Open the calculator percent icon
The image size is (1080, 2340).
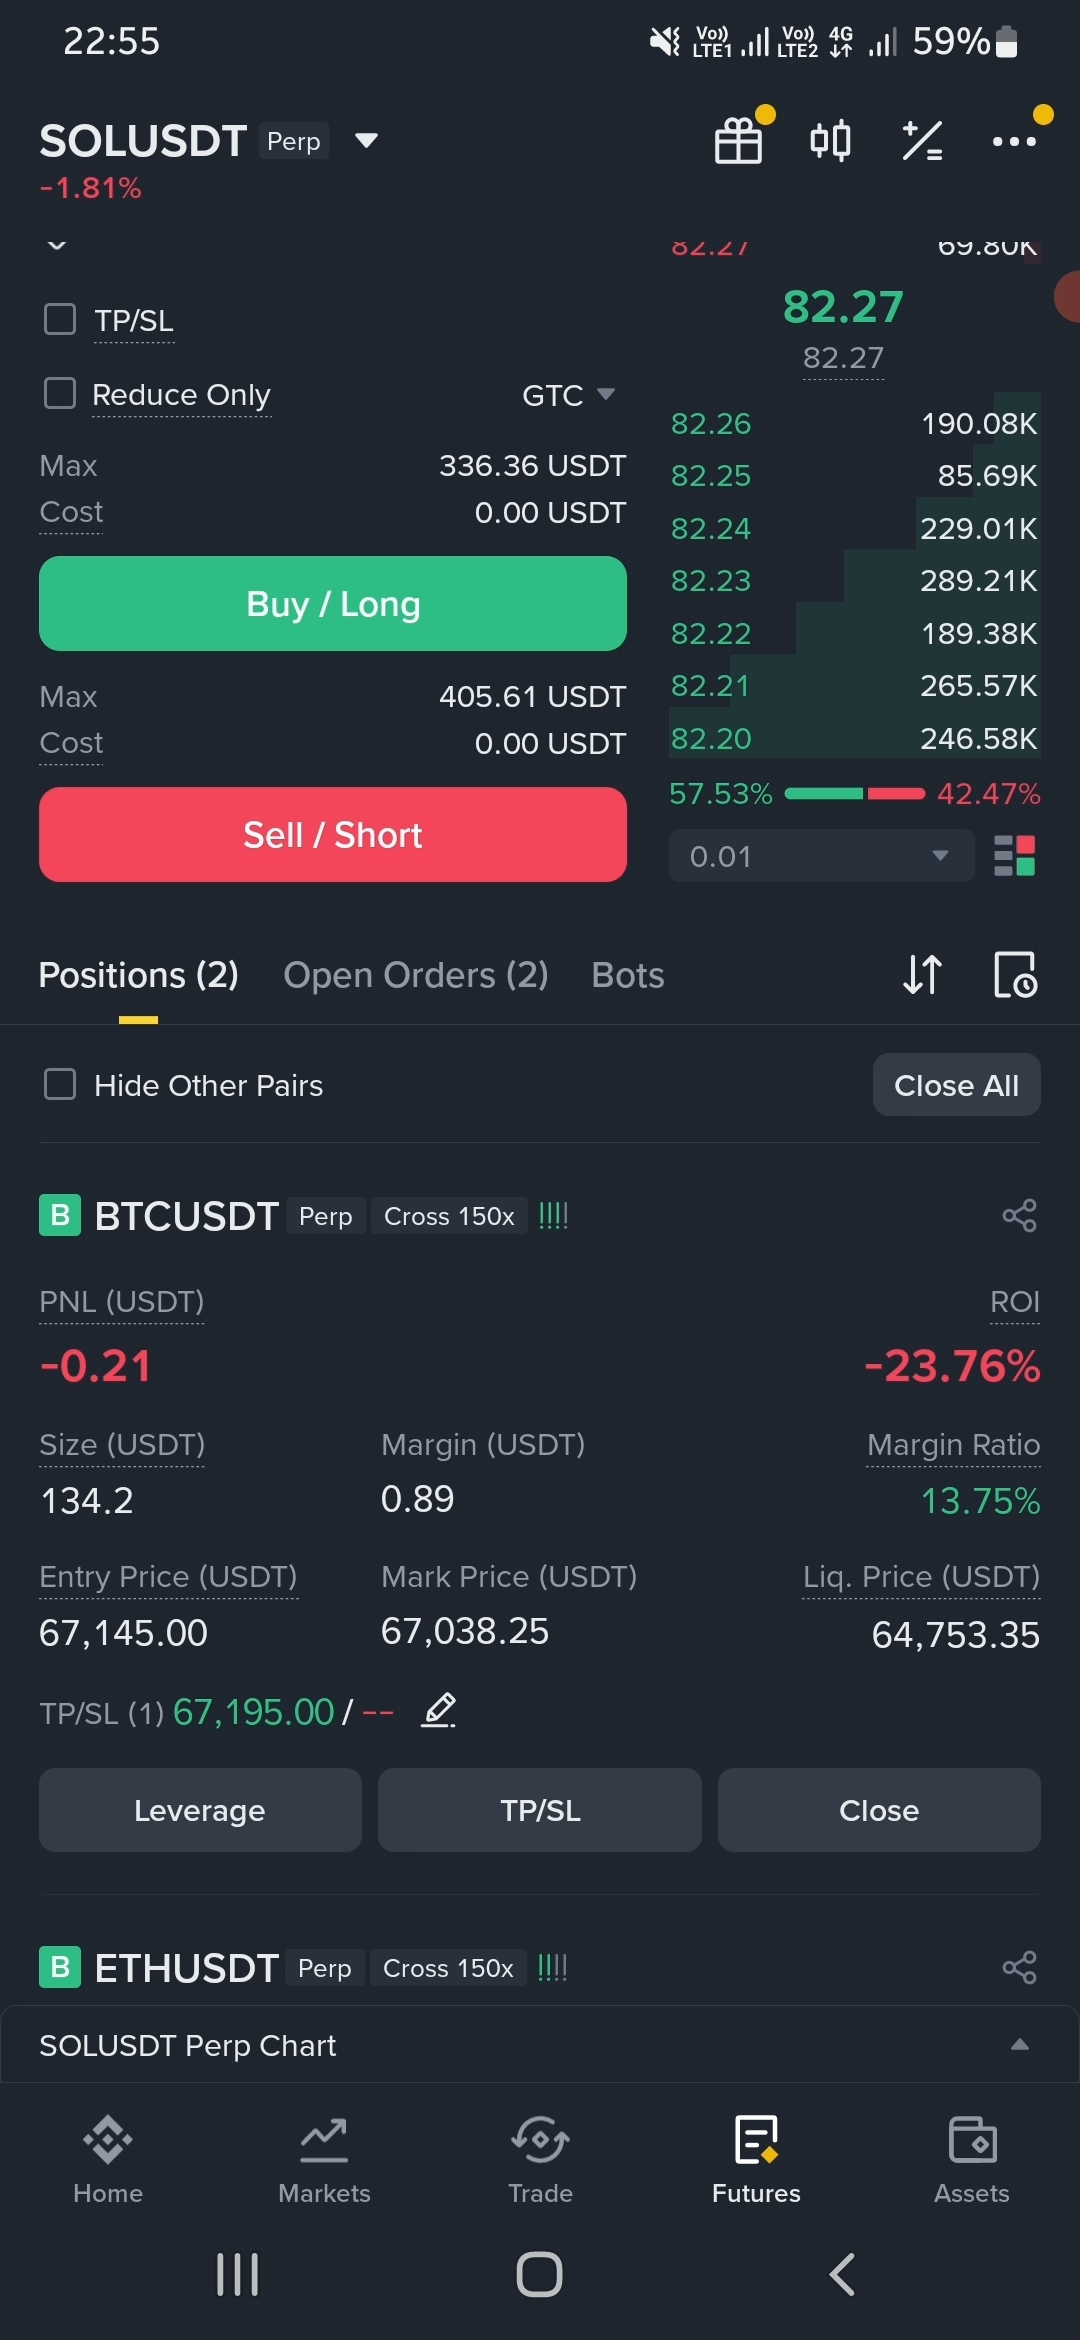(922, 141)
